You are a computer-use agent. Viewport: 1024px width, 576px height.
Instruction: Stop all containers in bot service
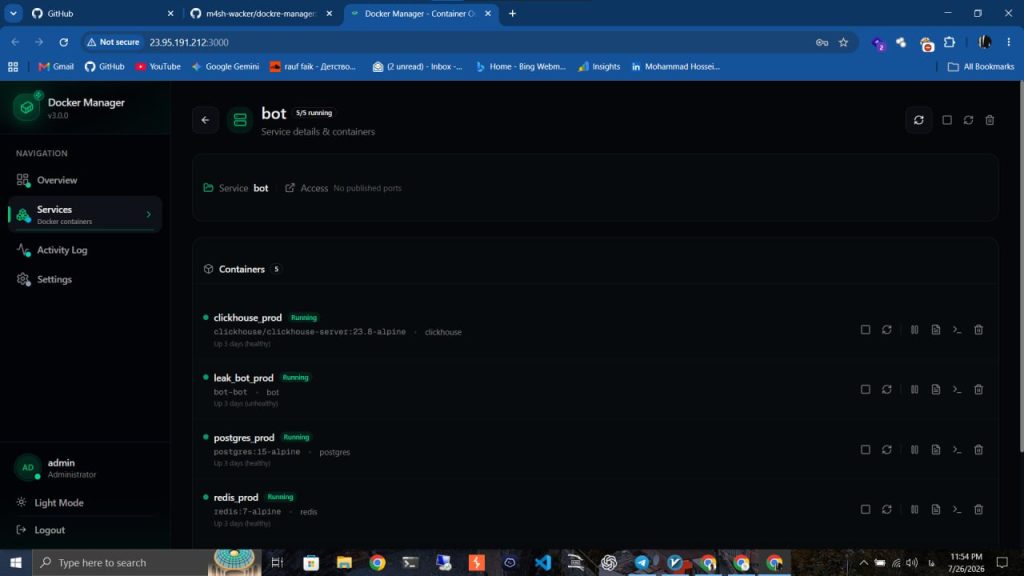[947, 120]
